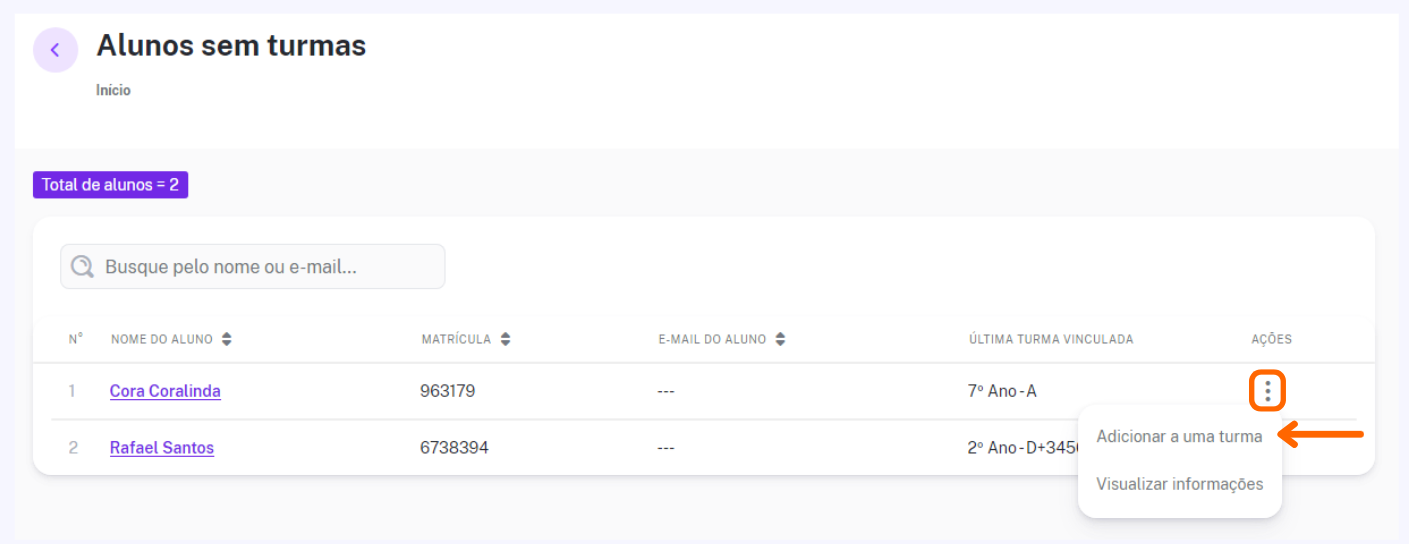
Task: Select matrícula 963179 cell
Action: 447,391
